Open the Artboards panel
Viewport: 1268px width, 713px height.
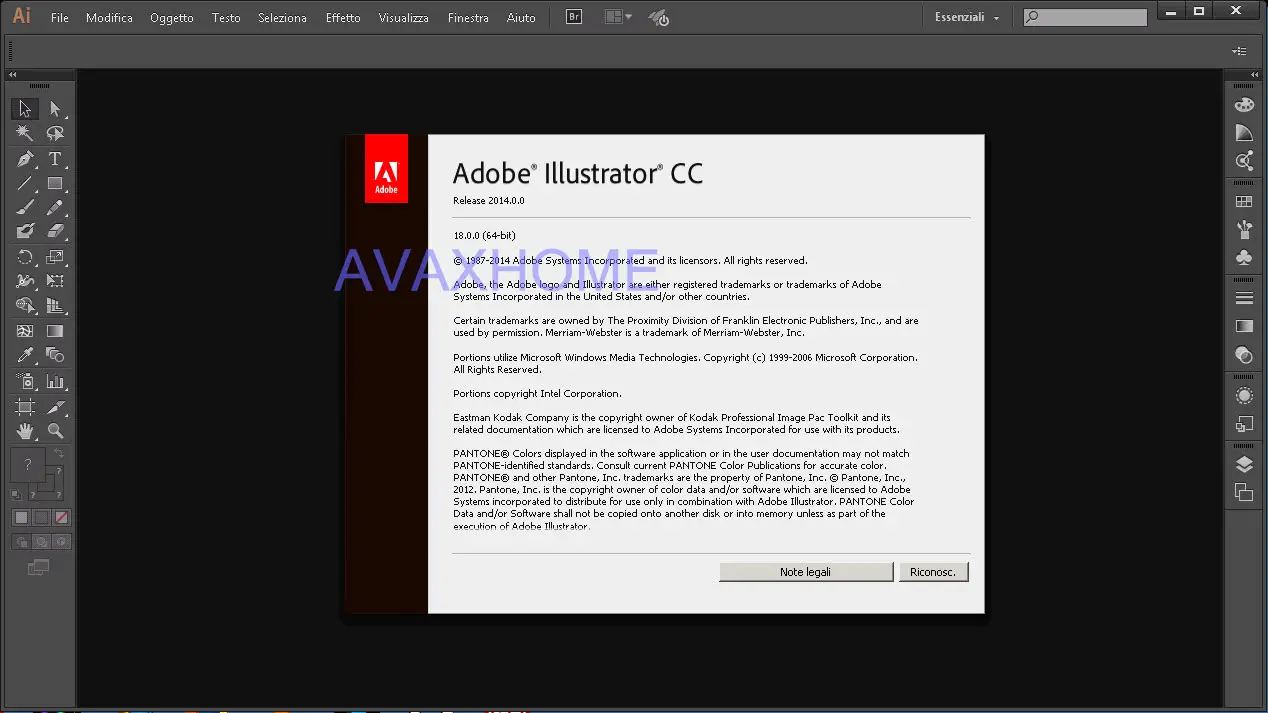(1244, 492)
